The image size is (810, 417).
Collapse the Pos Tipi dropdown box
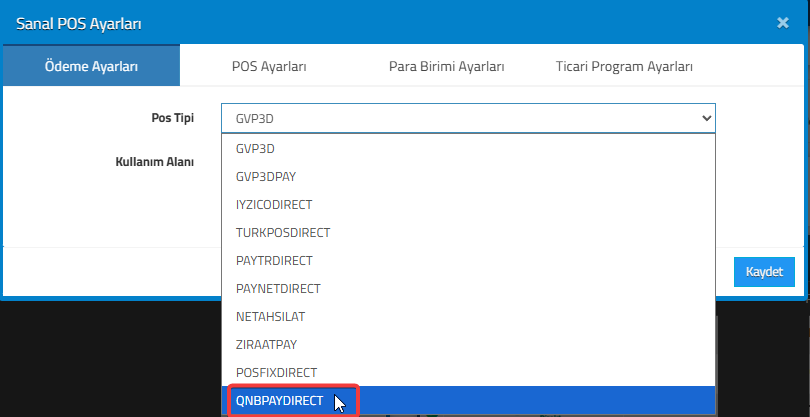tap(468, 118)
